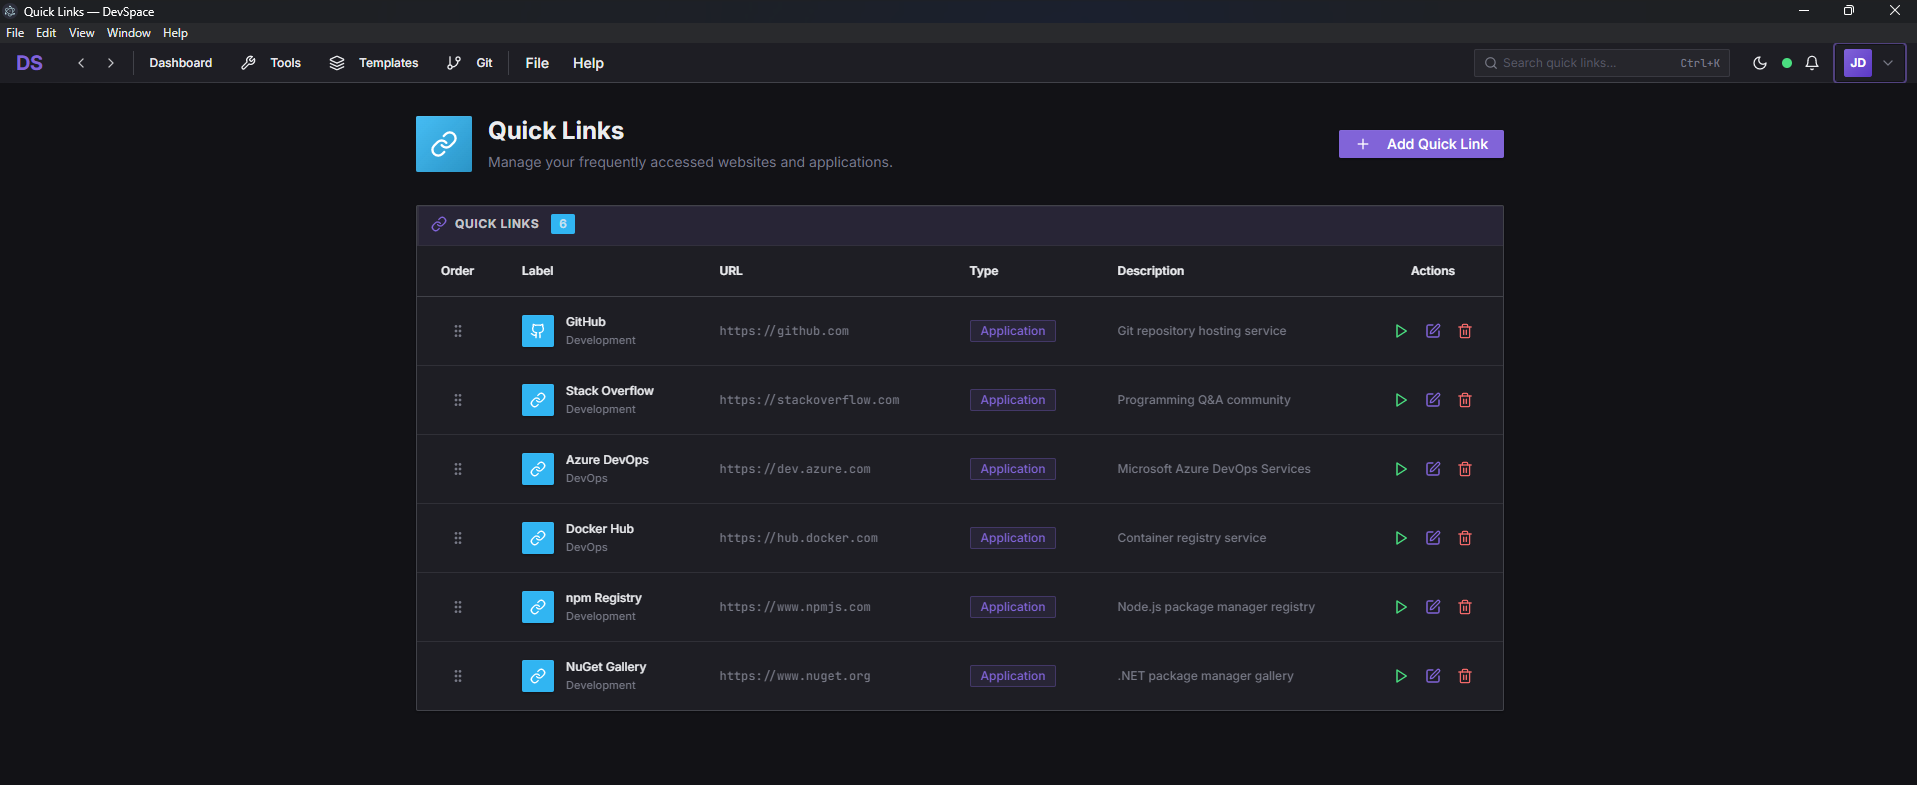
Task: Launch the Azure DevOps link
Action: coord(1401,469)
